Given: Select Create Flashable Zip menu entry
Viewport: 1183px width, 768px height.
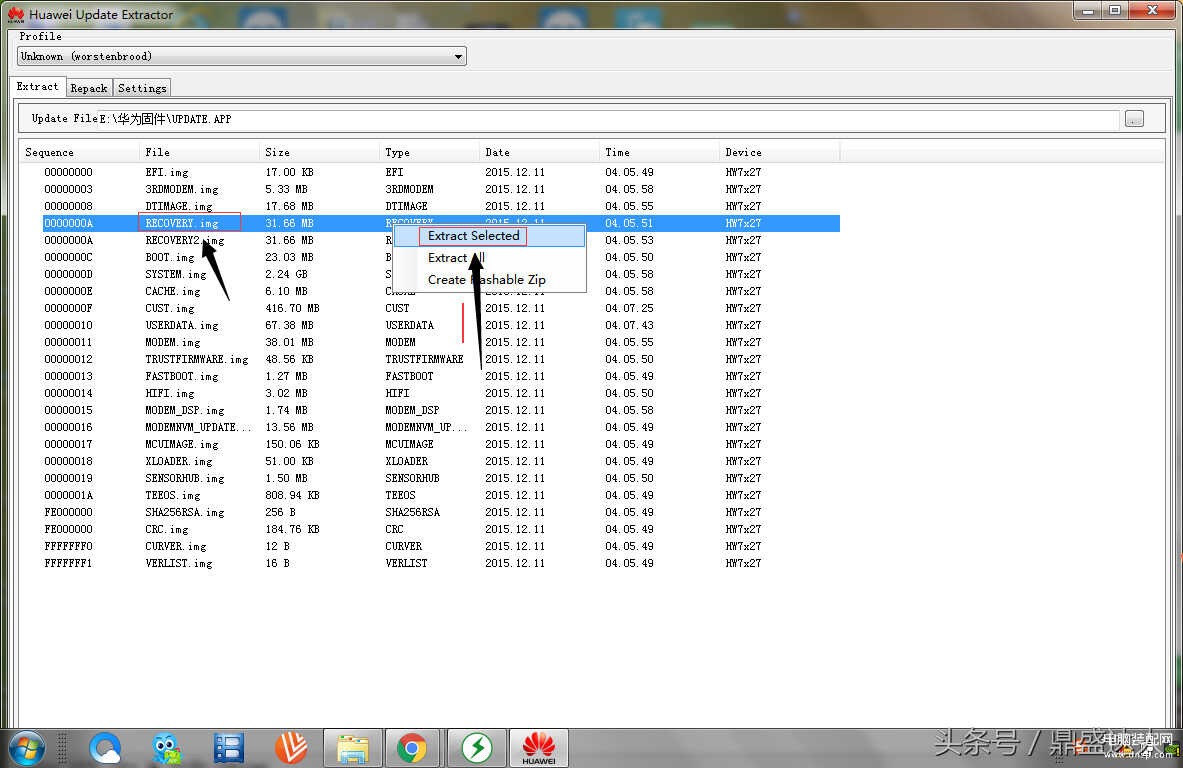Looking at the screenshot, I should point(487,280).
